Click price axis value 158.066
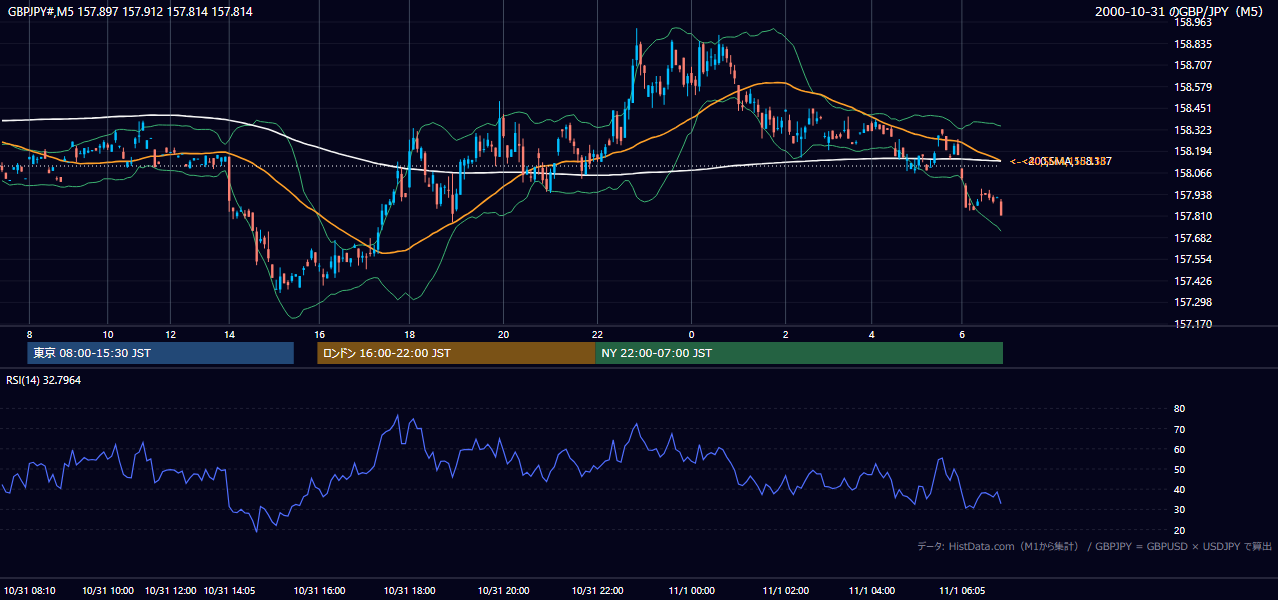The height and width of the screenshot is (600, 1278). pos(1193,173)
